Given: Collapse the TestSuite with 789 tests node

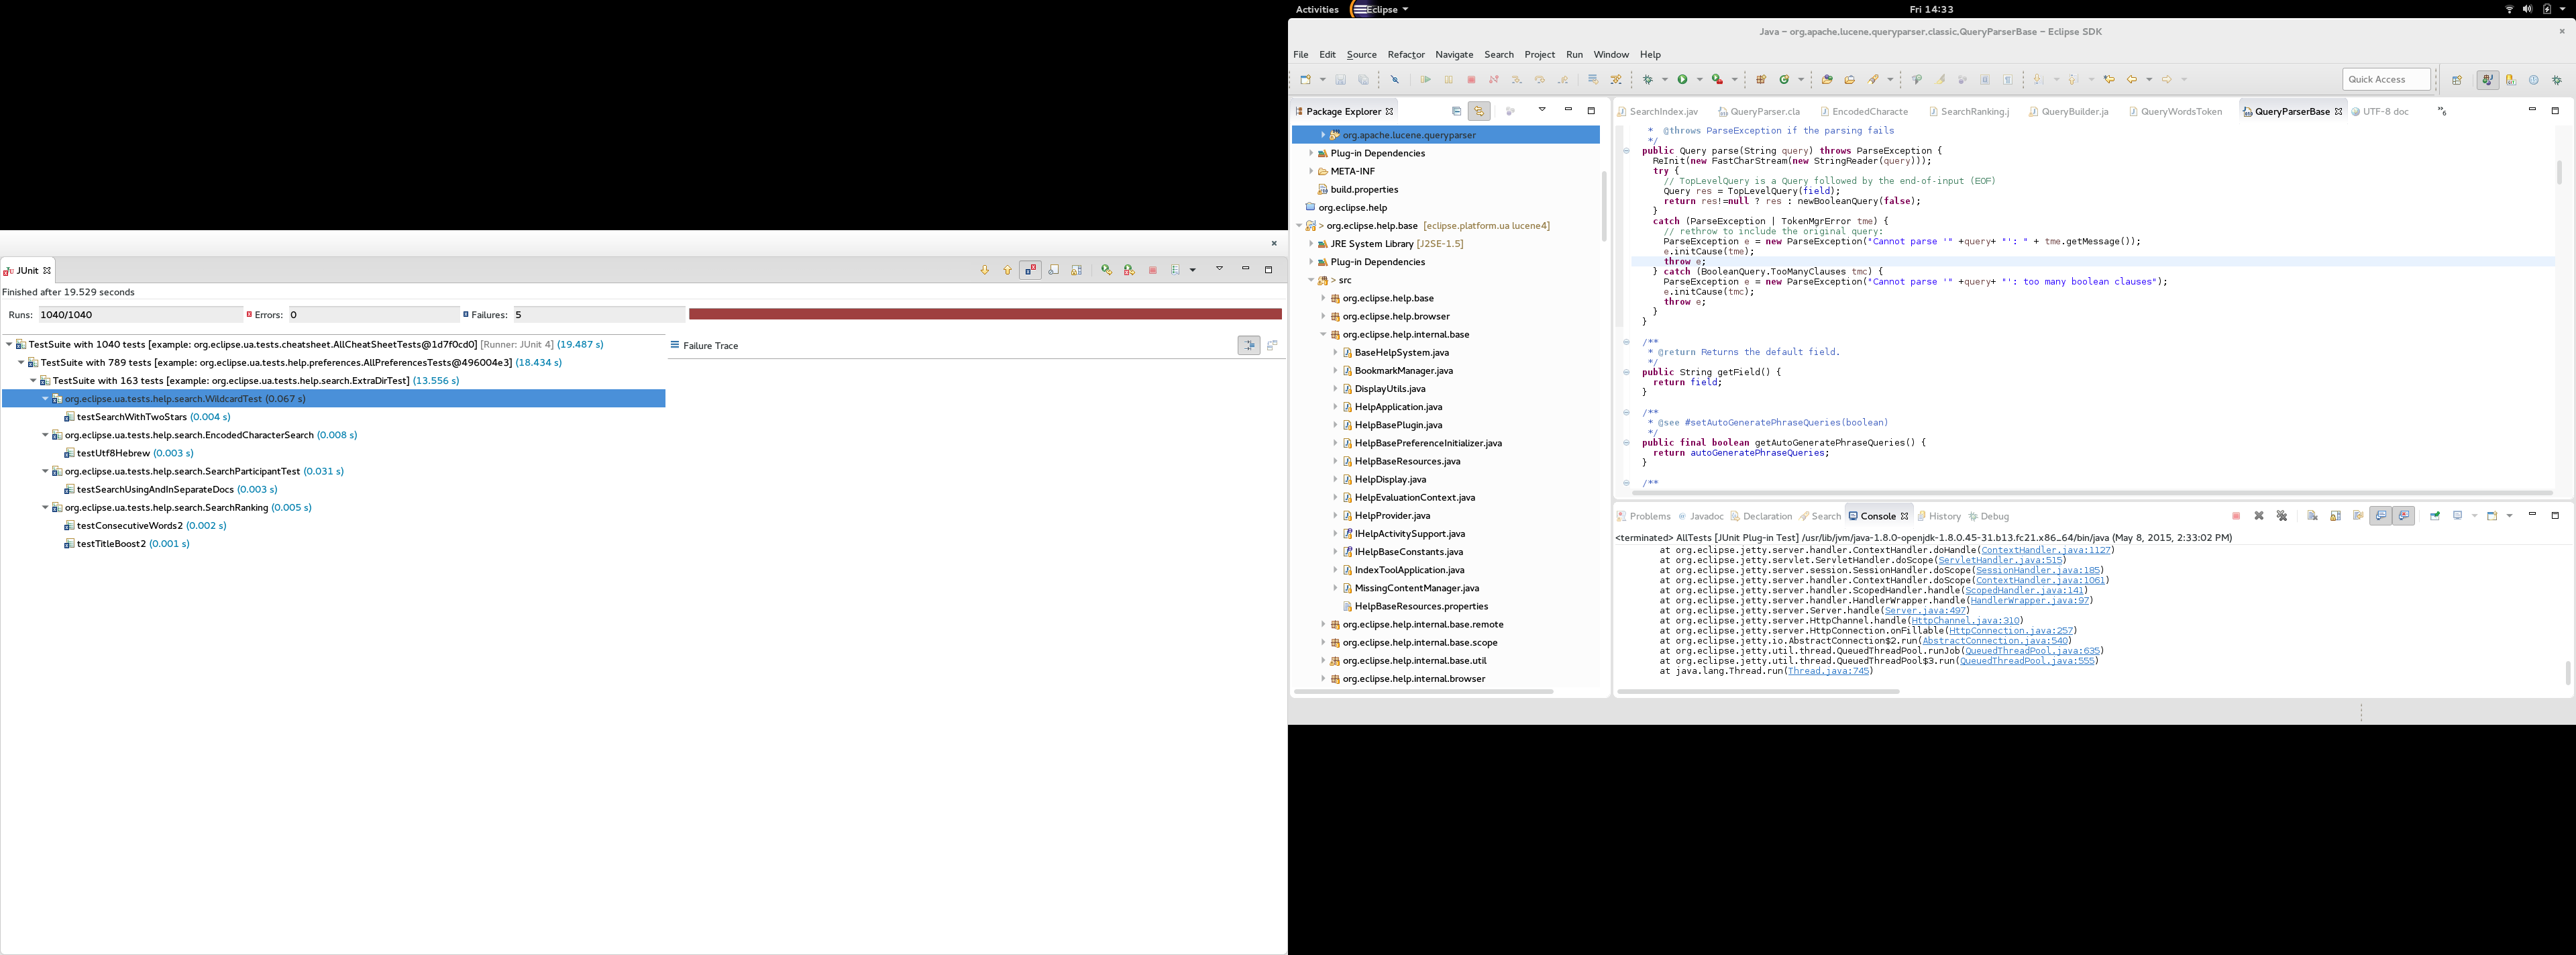Looking at the screenshot, I should [x=21, y=362].
